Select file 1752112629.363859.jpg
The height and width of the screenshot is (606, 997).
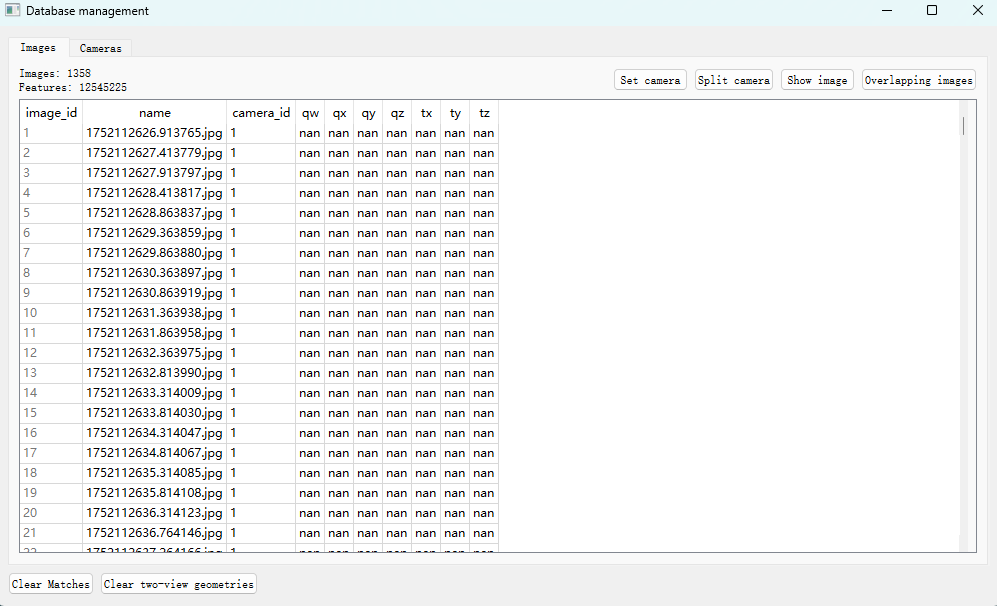coord(155,233)
